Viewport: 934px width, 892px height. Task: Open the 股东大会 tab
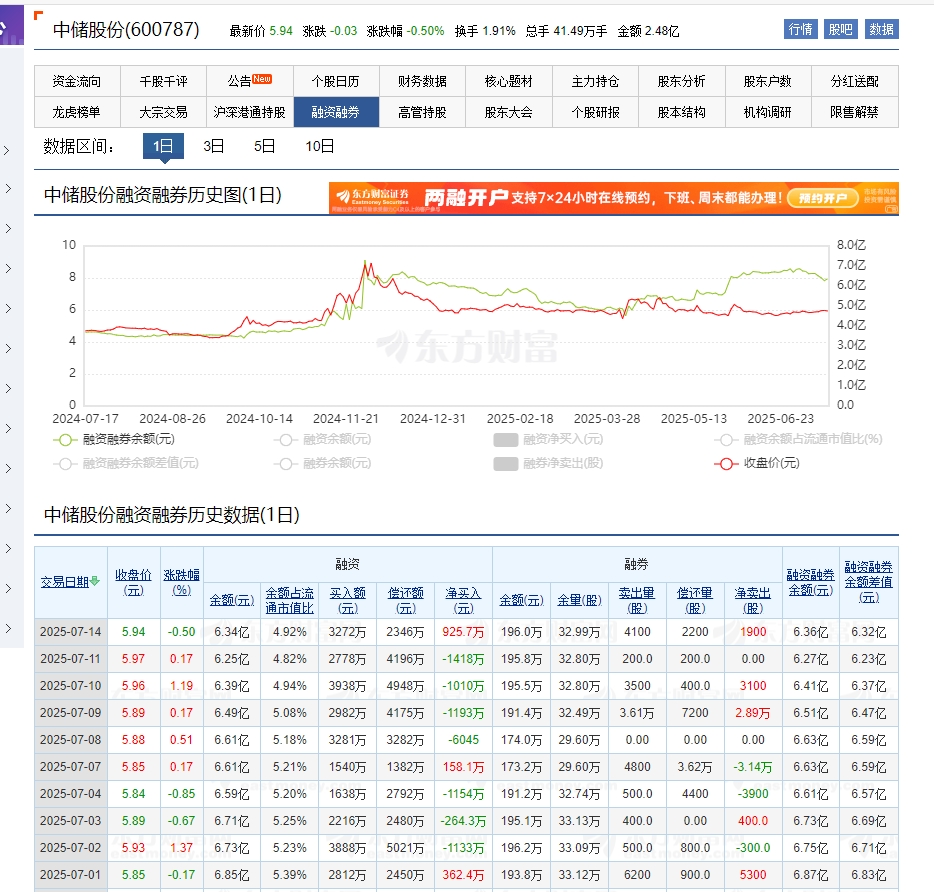[509, 112]
